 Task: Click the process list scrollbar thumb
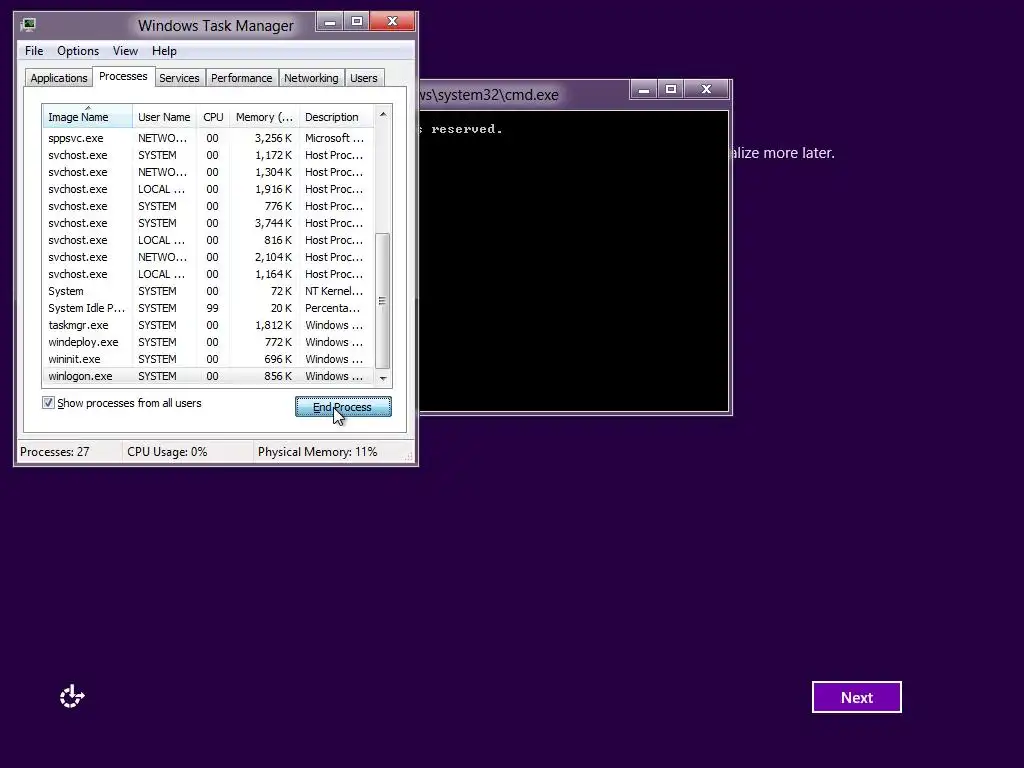[x=383, y=301]
